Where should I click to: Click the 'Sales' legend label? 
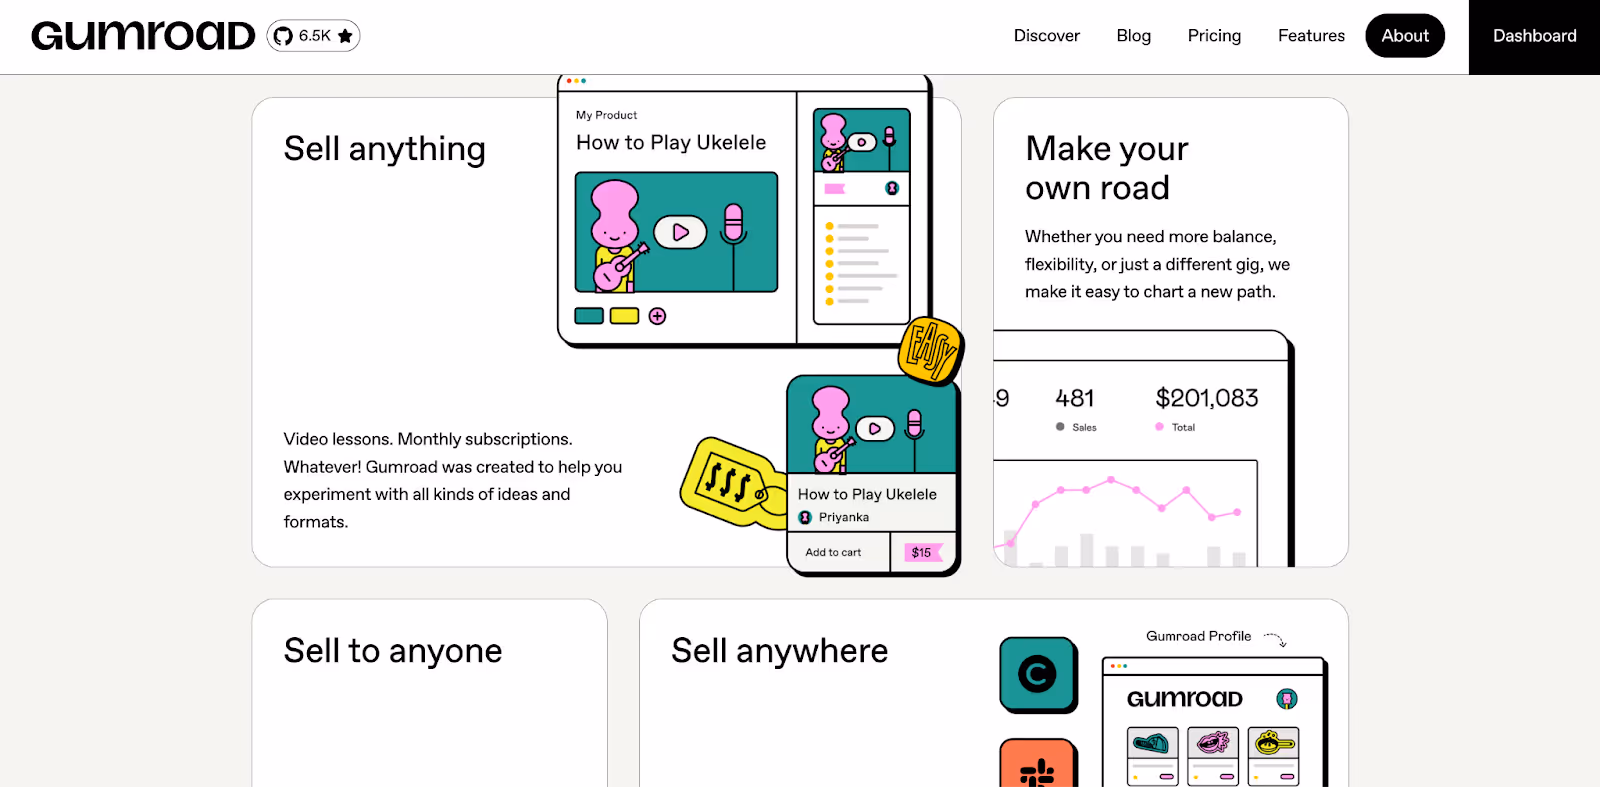(x=1084, y=427)
